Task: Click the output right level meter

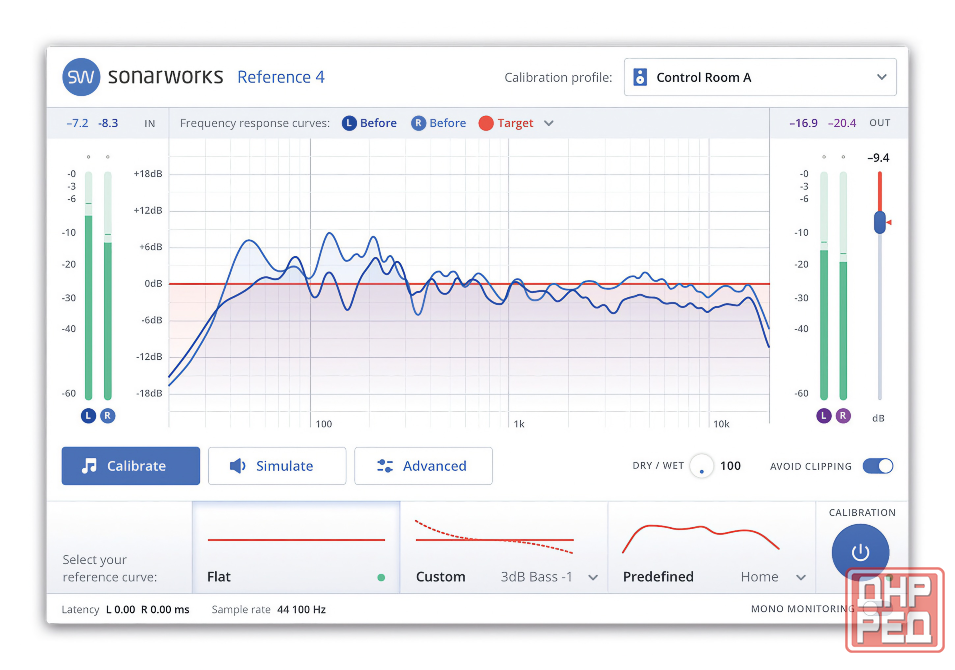Action: click(x=844, y=286)
